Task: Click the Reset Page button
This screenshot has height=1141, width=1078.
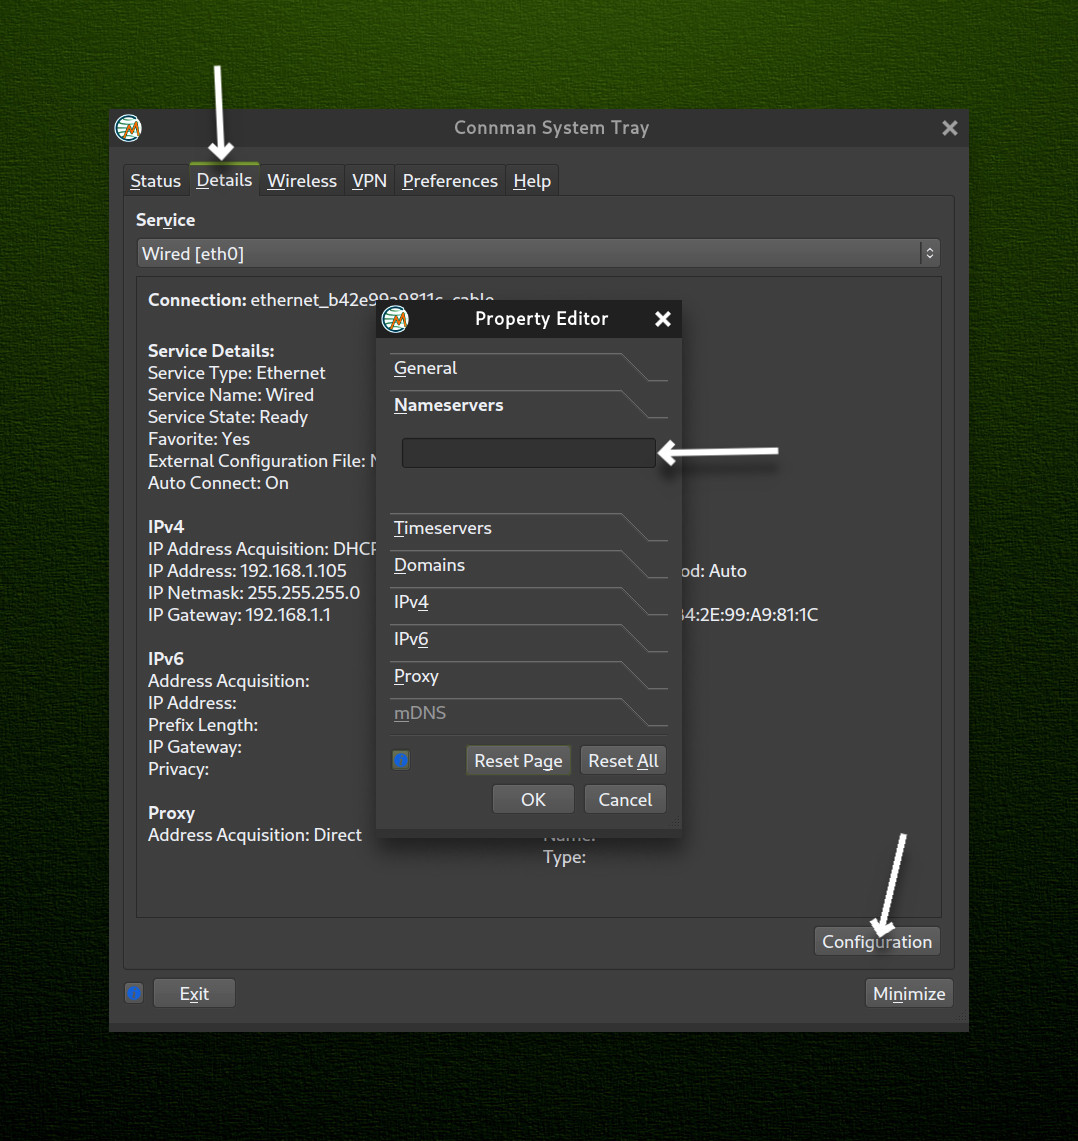Action: coord(518,760)
